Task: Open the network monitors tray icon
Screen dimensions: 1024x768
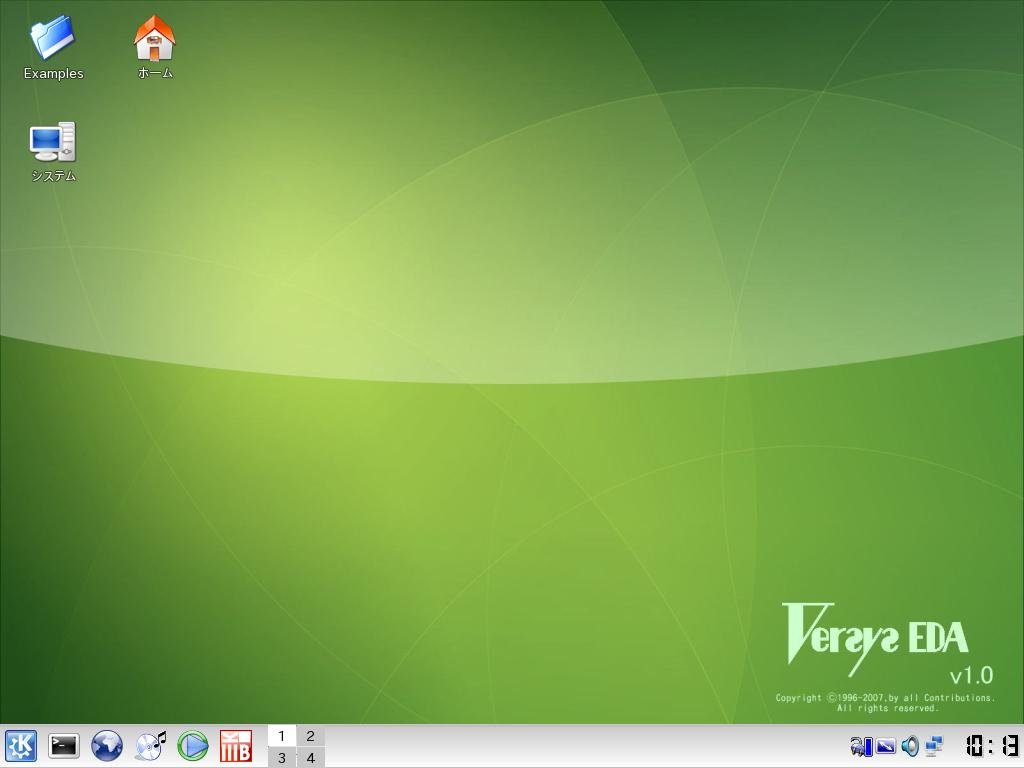Action: [x=934, y=746]
